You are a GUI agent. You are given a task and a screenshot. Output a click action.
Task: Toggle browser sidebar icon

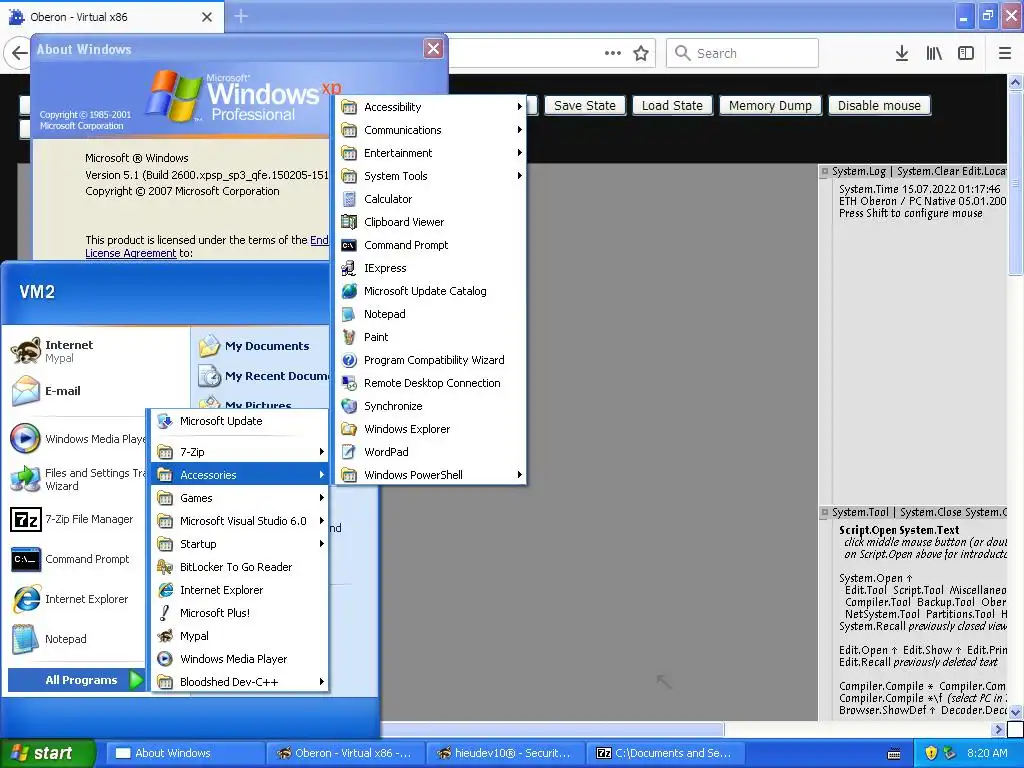tap(966, 53)
